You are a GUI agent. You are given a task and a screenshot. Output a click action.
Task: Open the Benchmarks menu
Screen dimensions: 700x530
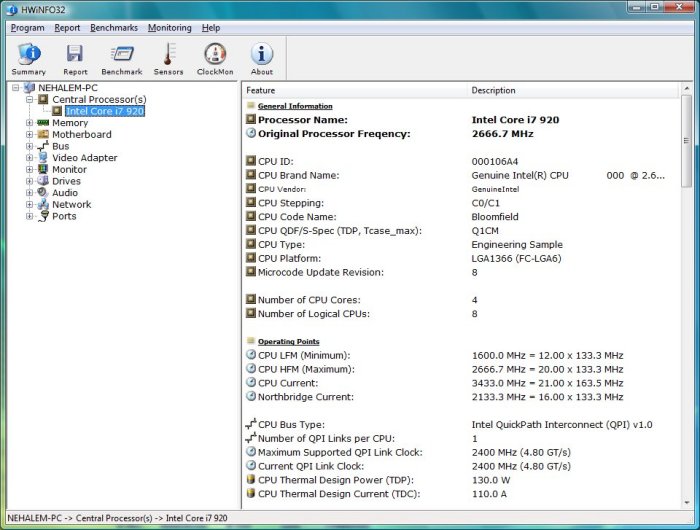click(114, 28)
